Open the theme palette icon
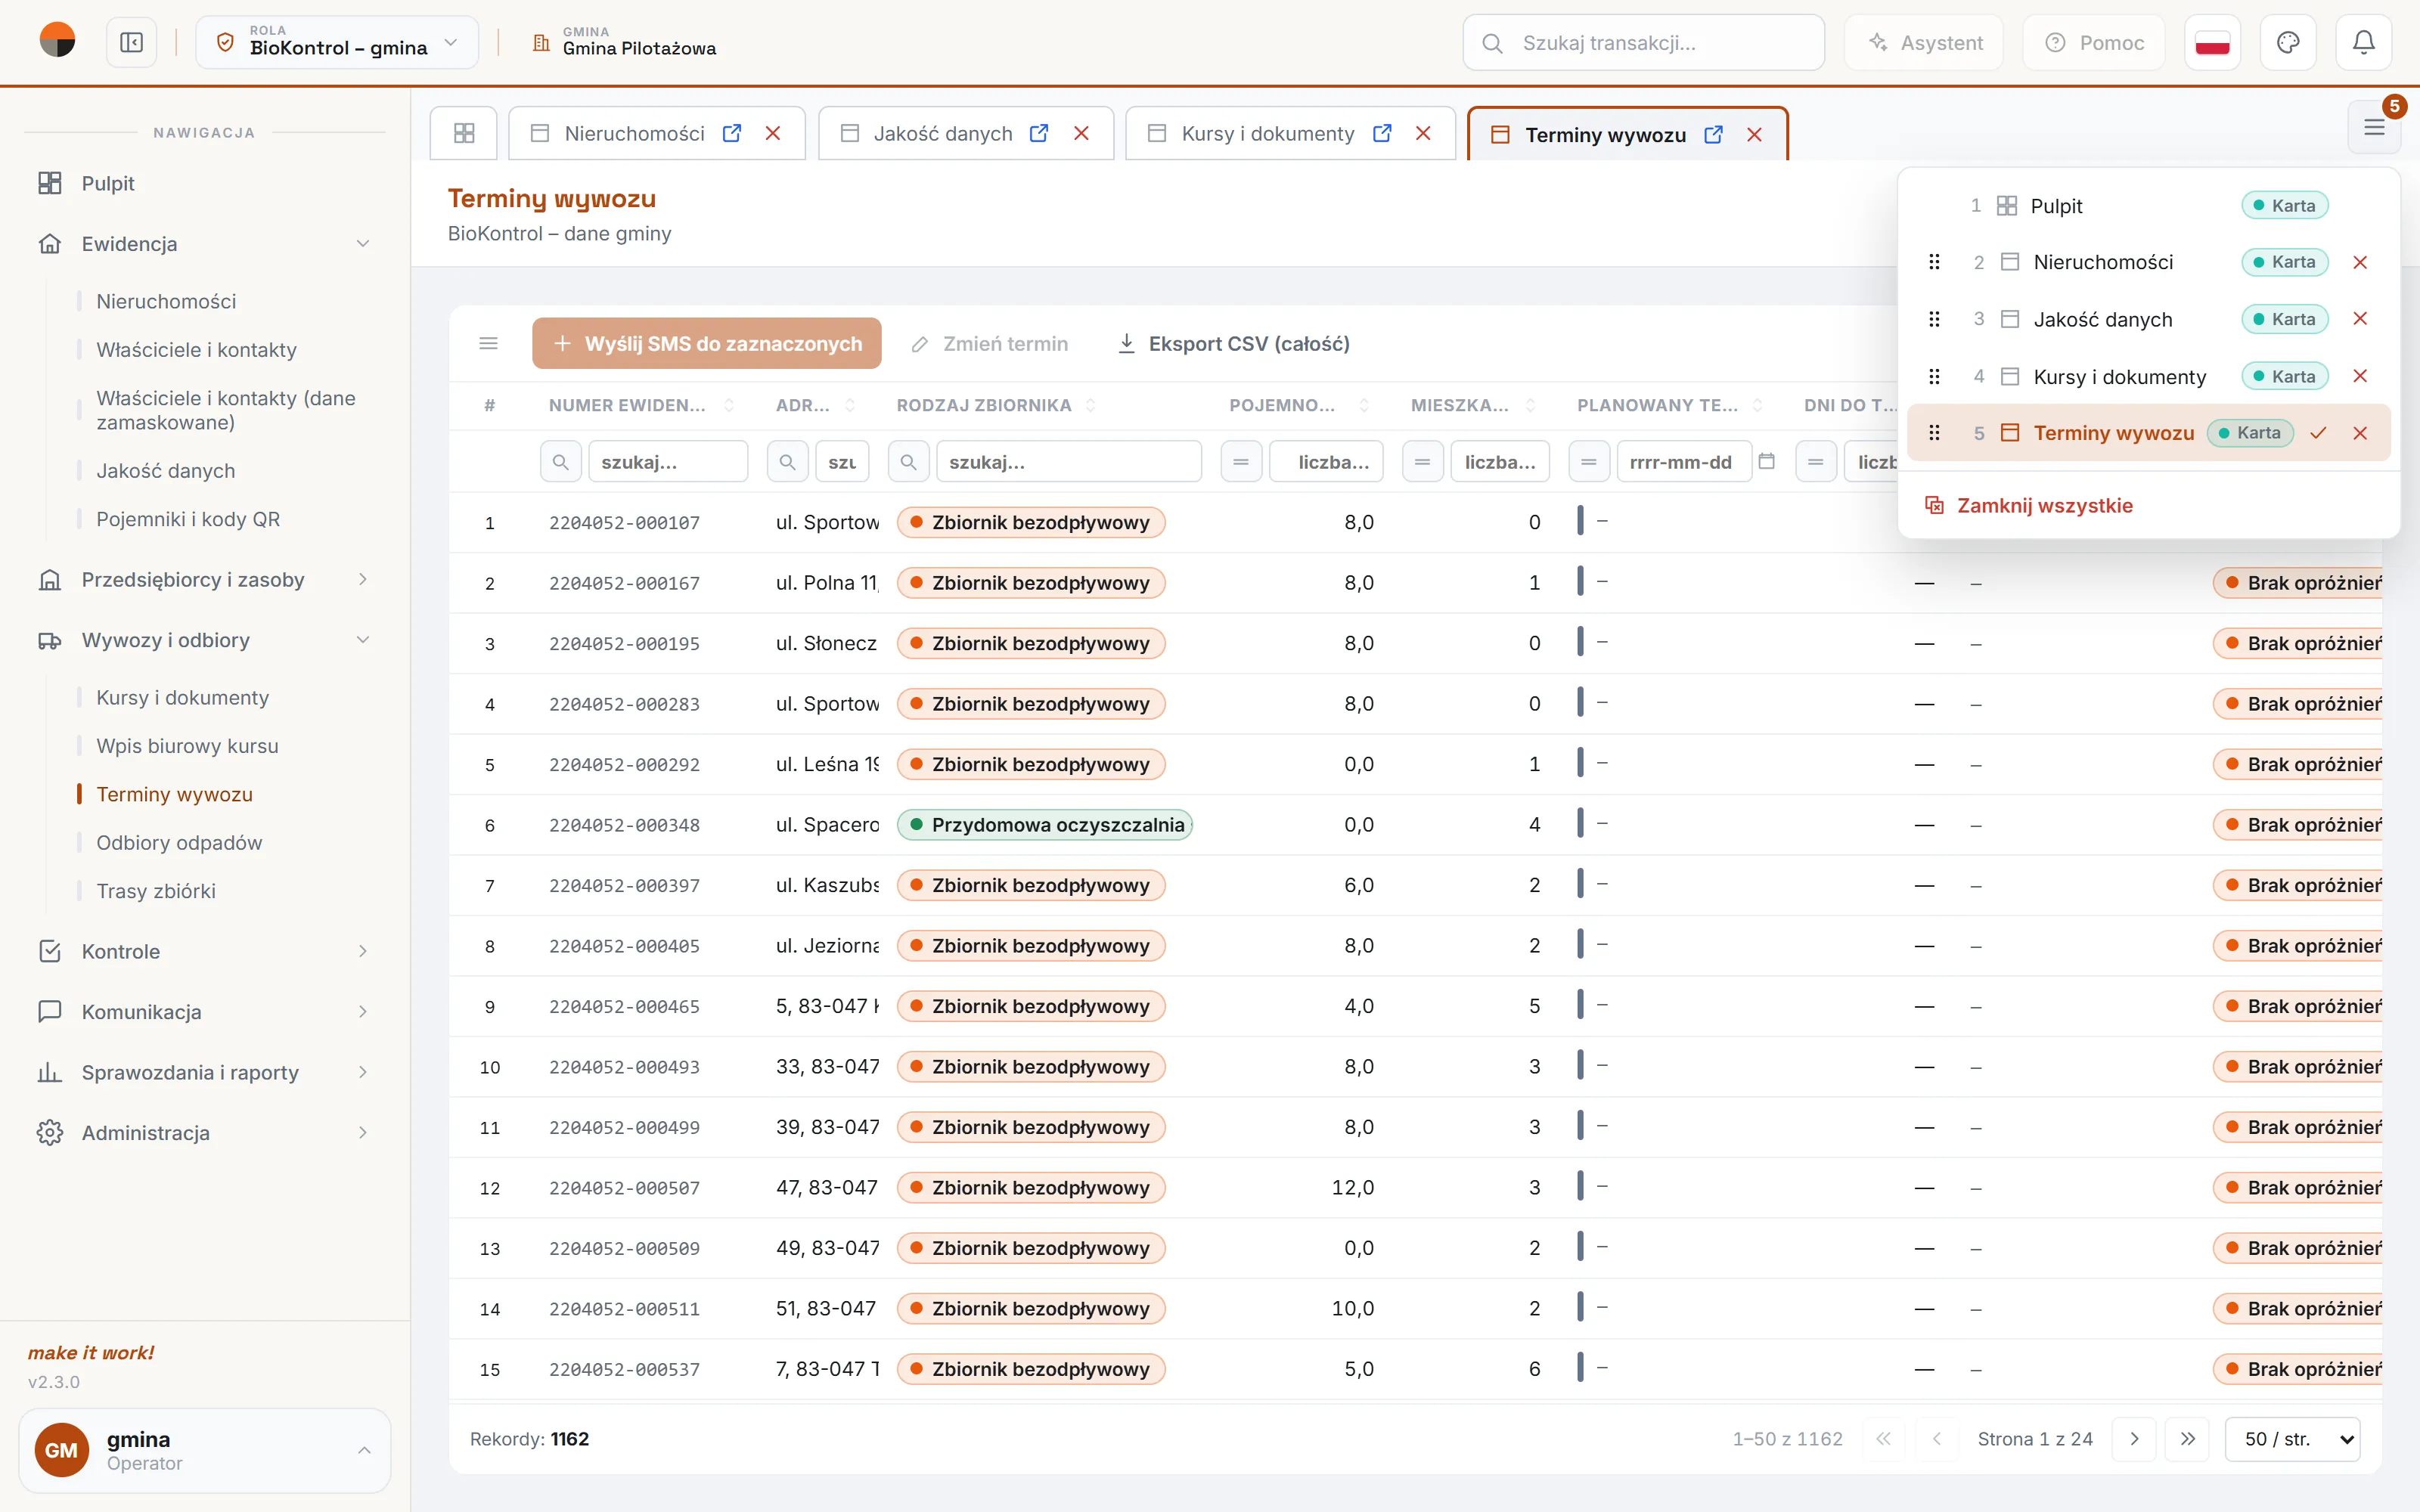Image resolution: width=2420 pixels, height=1512 pixels. pos(2288,43)
